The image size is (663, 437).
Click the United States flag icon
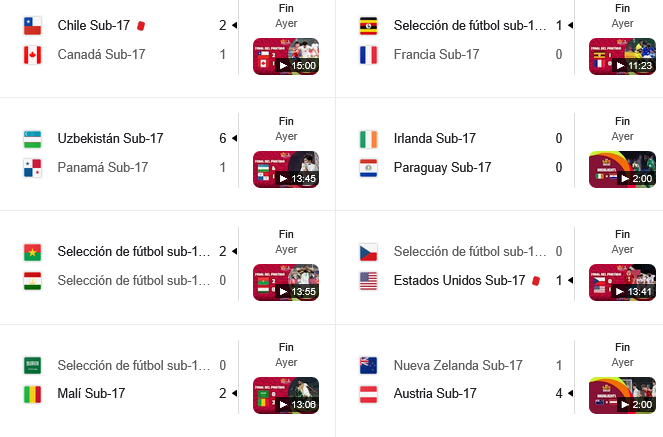[x=368, y=281]
